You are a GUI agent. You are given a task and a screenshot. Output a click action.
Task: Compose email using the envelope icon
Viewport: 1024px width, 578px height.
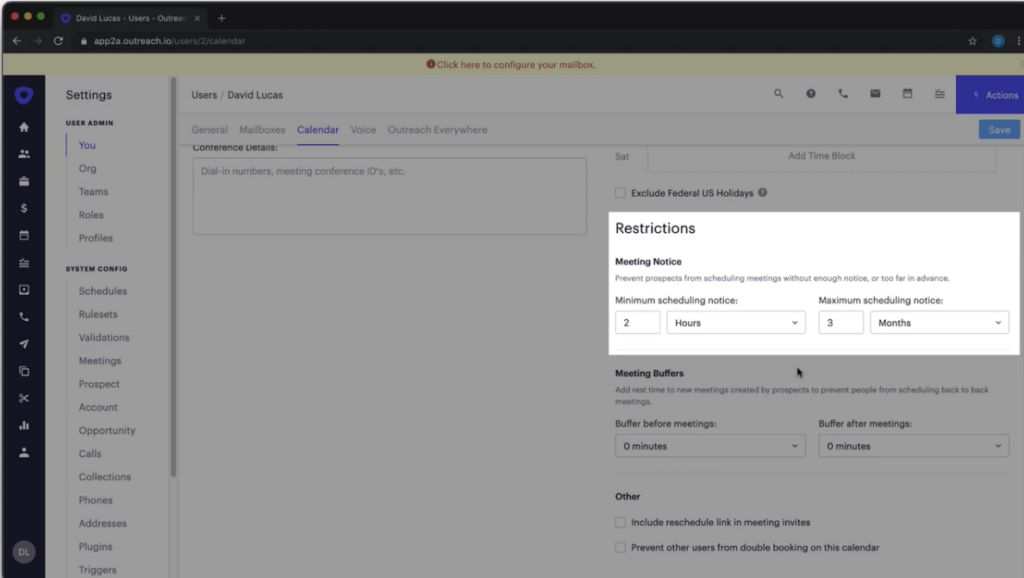(x=875, y=94)
